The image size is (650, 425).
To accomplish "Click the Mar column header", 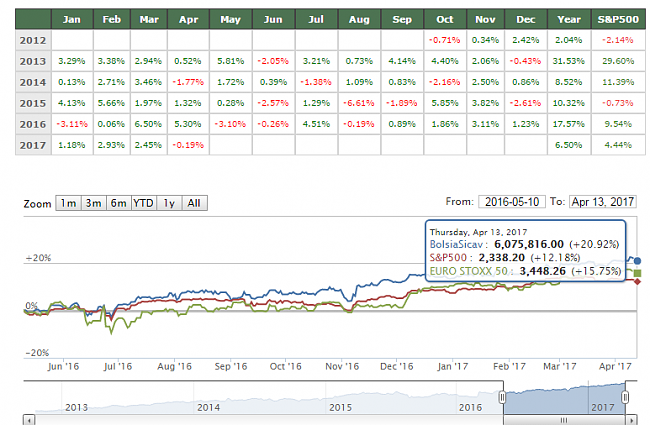I will 149,19.
